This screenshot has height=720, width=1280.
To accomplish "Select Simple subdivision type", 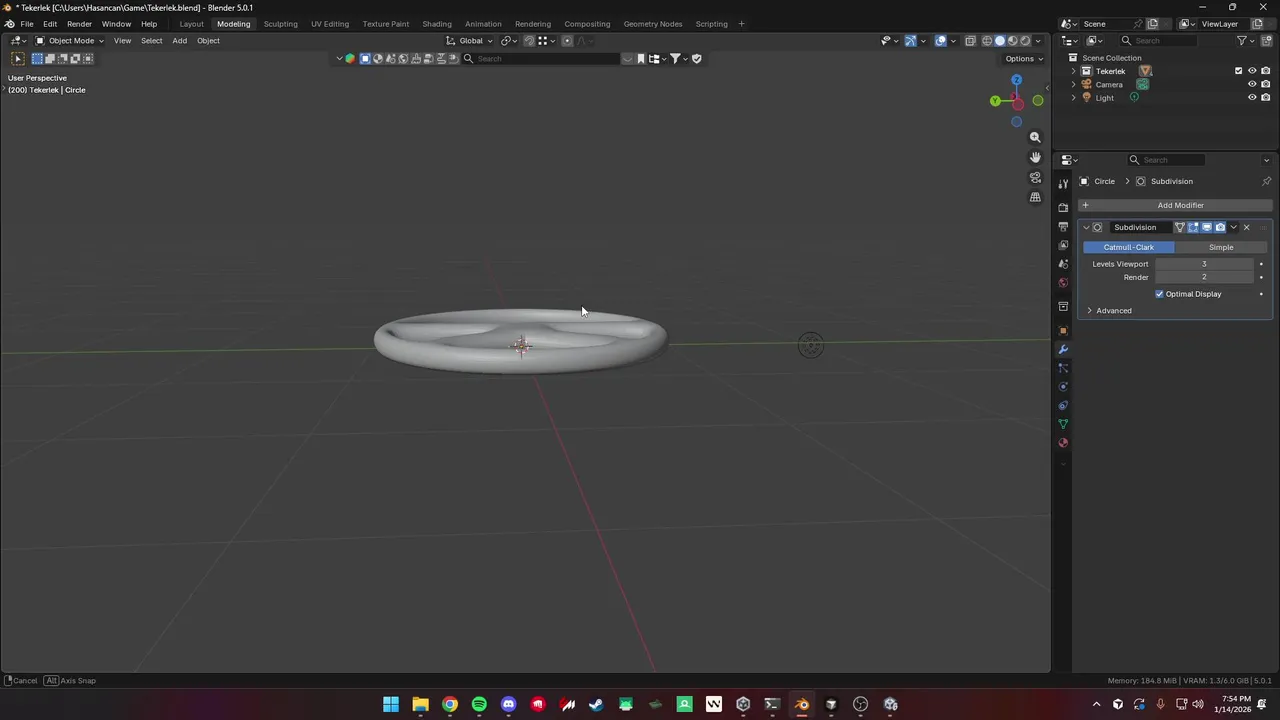I will pos(1221,247).
